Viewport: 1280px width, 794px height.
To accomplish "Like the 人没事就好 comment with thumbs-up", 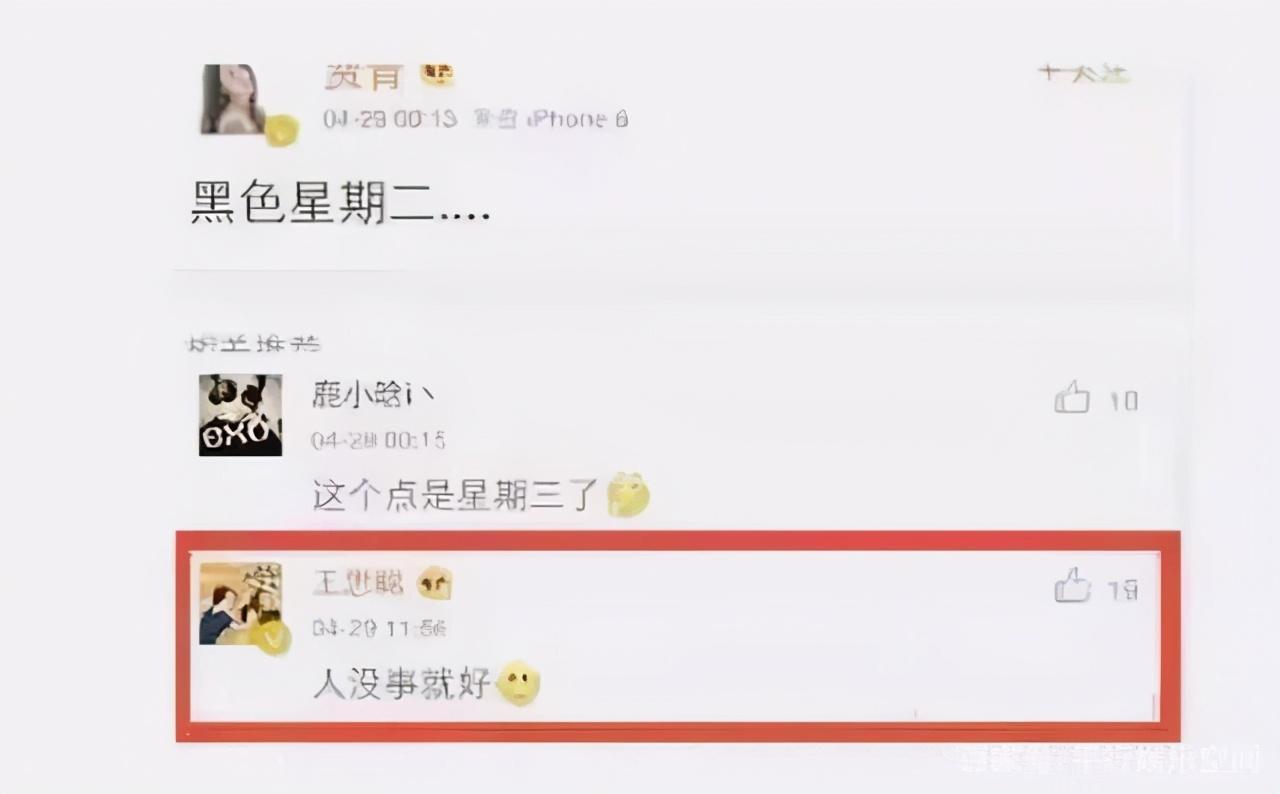I will (1071, 586).
